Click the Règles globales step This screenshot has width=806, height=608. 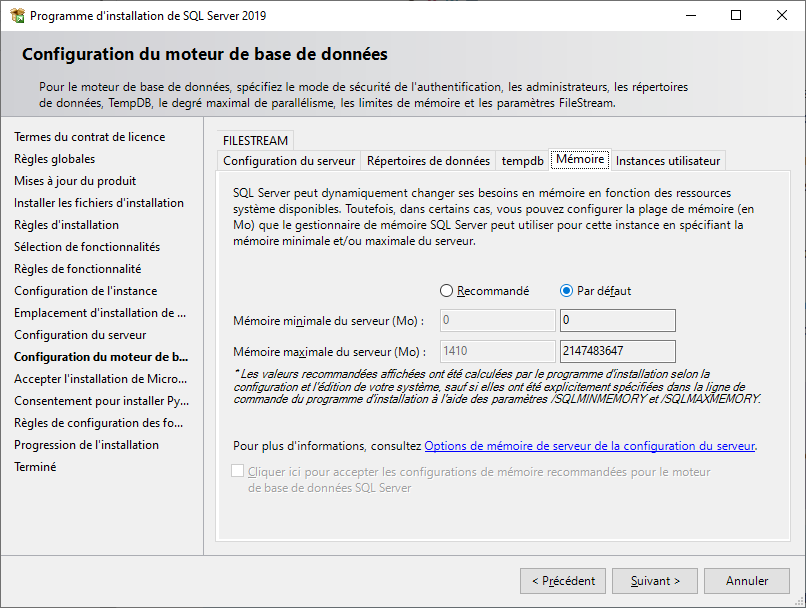tap(54, 159)
